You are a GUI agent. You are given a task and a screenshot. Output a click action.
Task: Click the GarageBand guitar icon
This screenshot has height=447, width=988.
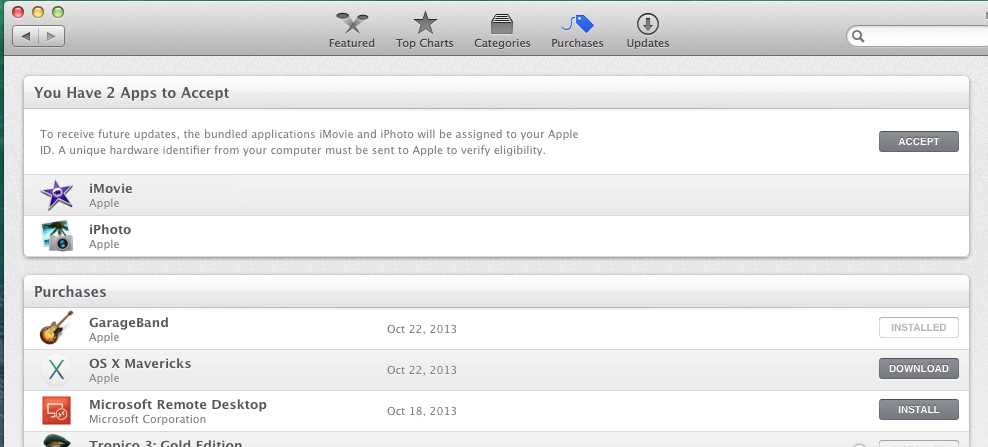(57, 328)
